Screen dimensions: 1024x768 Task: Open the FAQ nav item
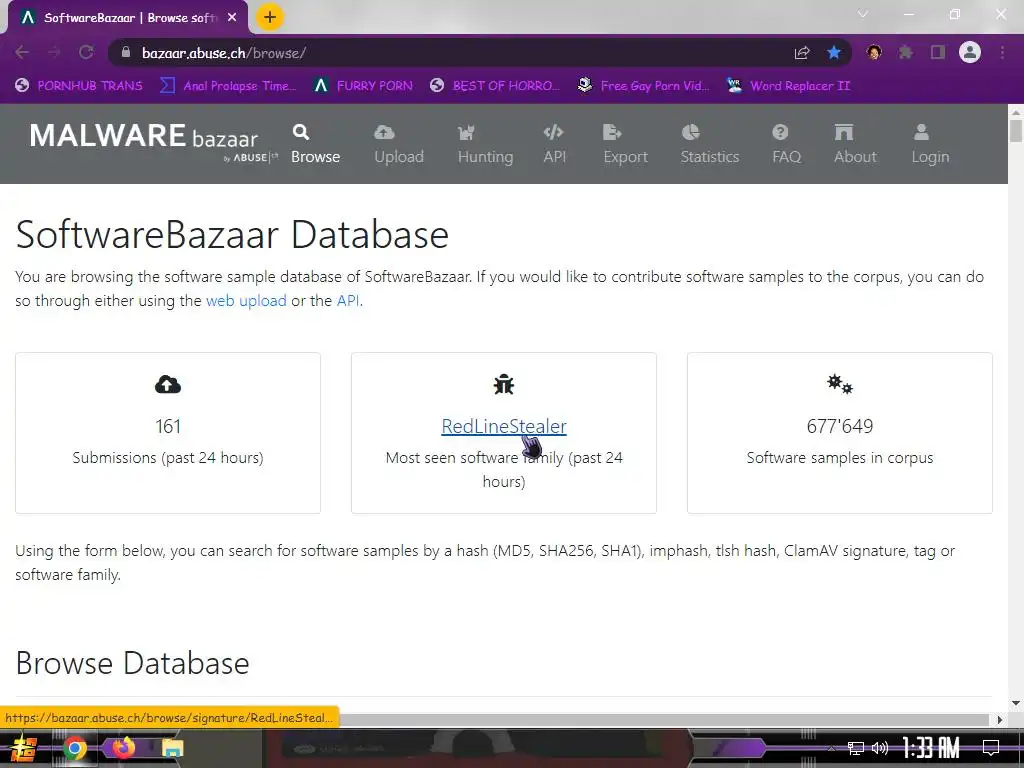[x=786, y=144]
